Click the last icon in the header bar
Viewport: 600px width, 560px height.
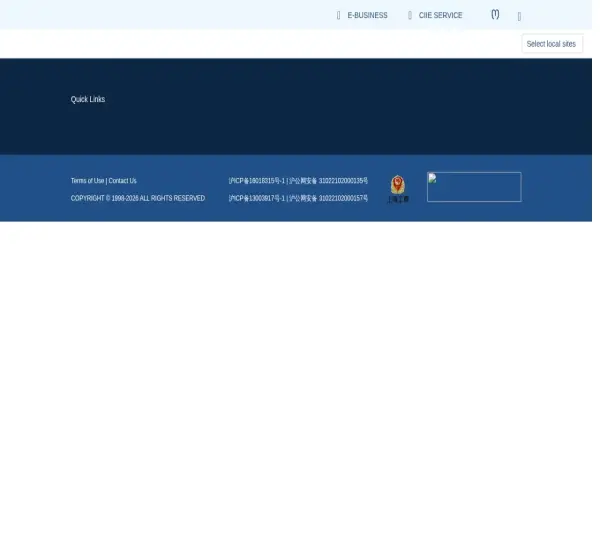519,16
